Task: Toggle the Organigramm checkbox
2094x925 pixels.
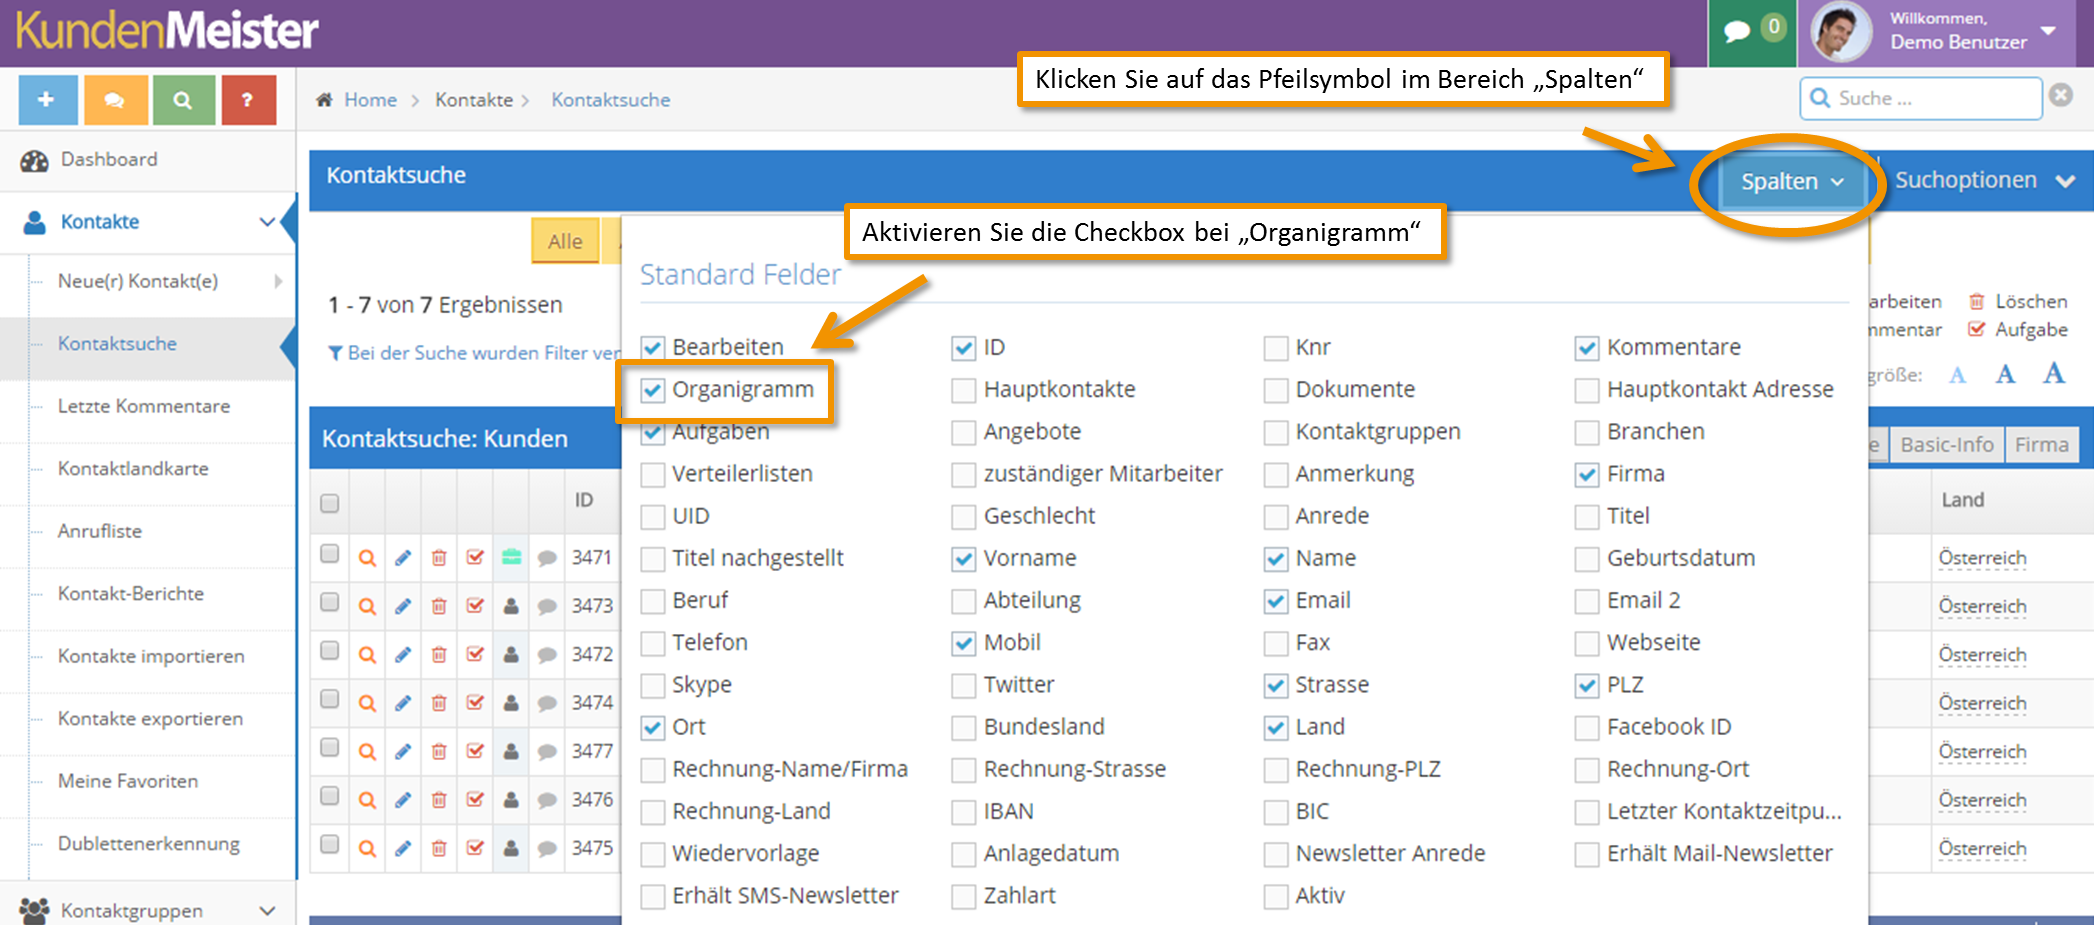Action: point(653,390)
